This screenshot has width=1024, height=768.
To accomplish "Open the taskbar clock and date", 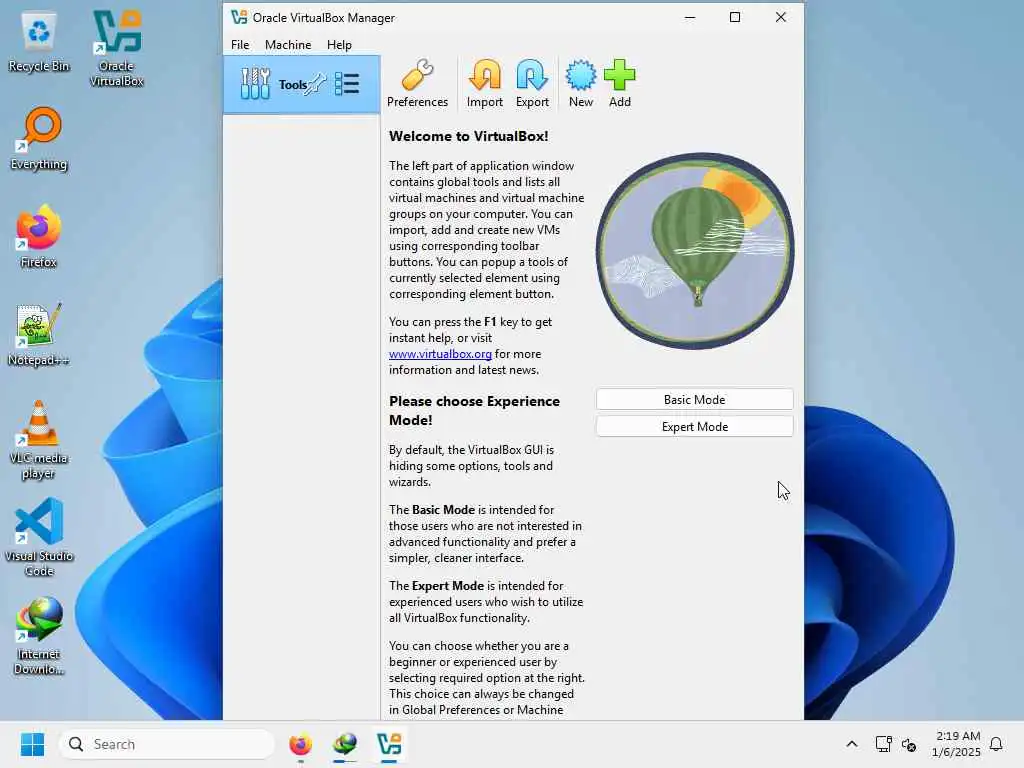I will click(x=956, y=744).
